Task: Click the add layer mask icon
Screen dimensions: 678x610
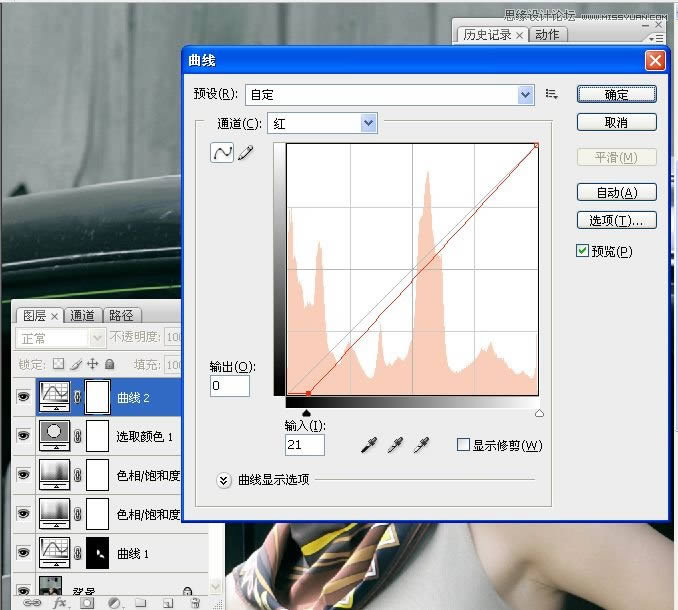Action: pos(87,603)
